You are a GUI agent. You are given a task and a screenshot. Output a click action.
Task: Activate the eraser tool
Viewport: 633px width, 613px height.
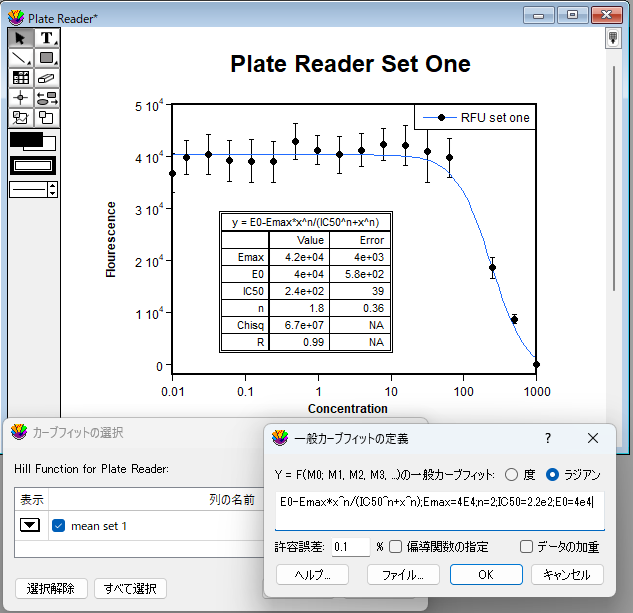pyautogui.click(x=46, y=78)
